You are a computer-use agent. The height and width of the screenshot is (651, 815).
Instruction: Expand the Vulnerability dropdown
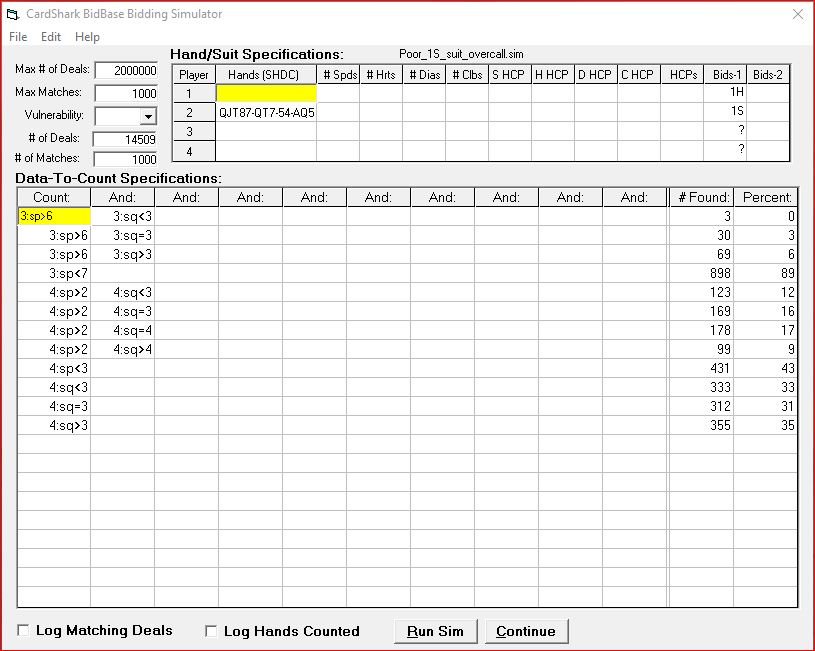point(148,116)
